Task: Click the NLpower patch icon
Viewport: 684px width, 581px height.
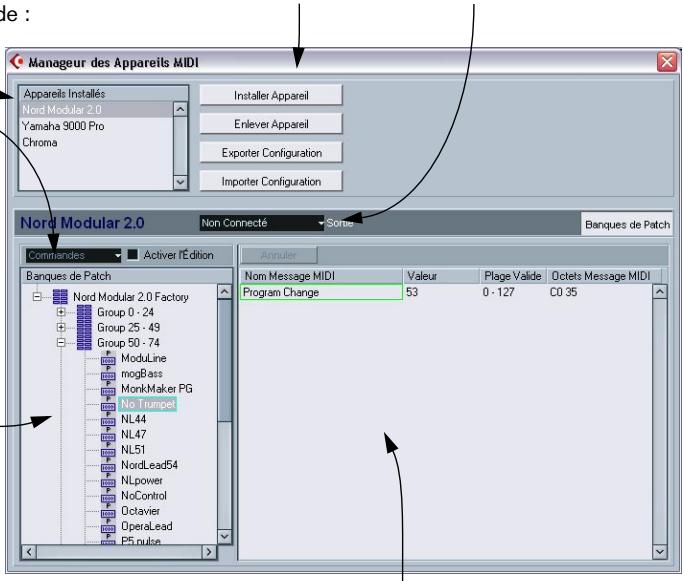Action: click(108, 481)
